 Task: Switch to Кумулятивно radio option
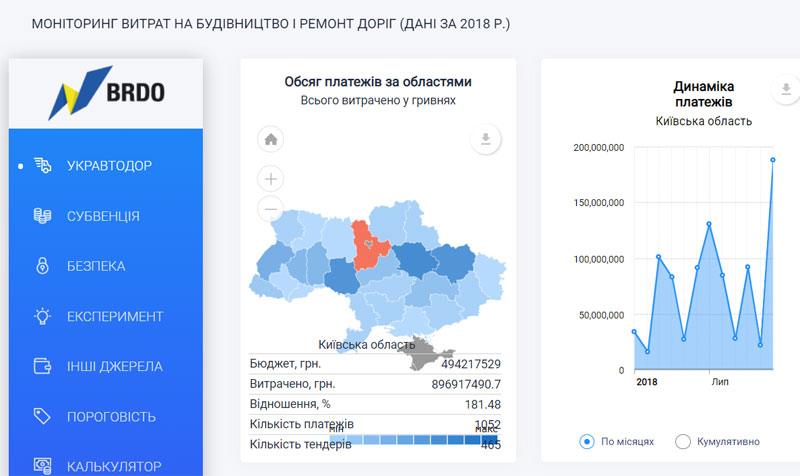click(684, 441)
